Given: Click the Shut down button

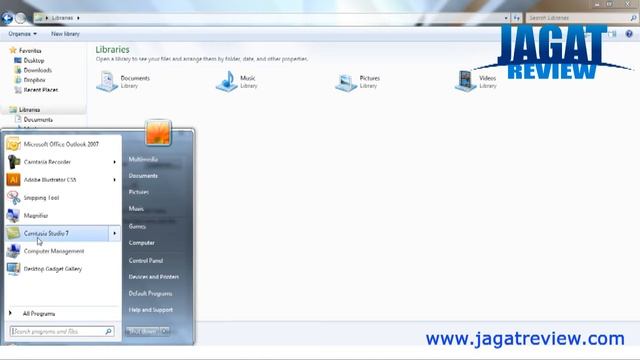Looking at the screenshot, I should (142, 331).
